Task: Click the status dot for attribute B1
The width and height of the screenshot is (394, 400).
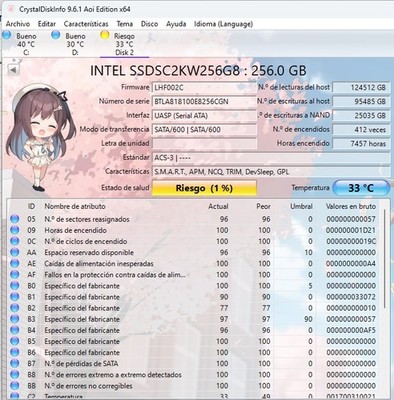Action: [x=14, y=297]
